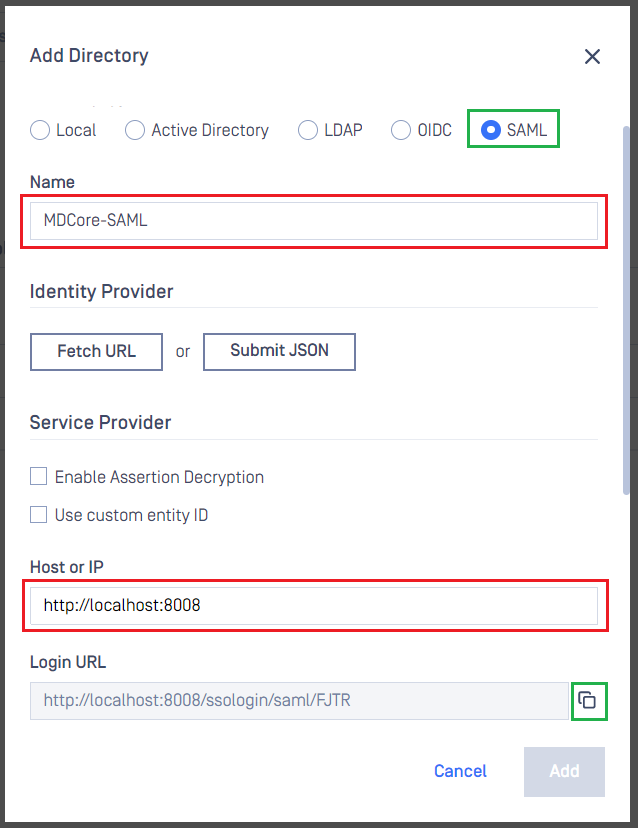Screen dimensions: 638x828
Task: Click the Add button
Action: pos(564,771)
